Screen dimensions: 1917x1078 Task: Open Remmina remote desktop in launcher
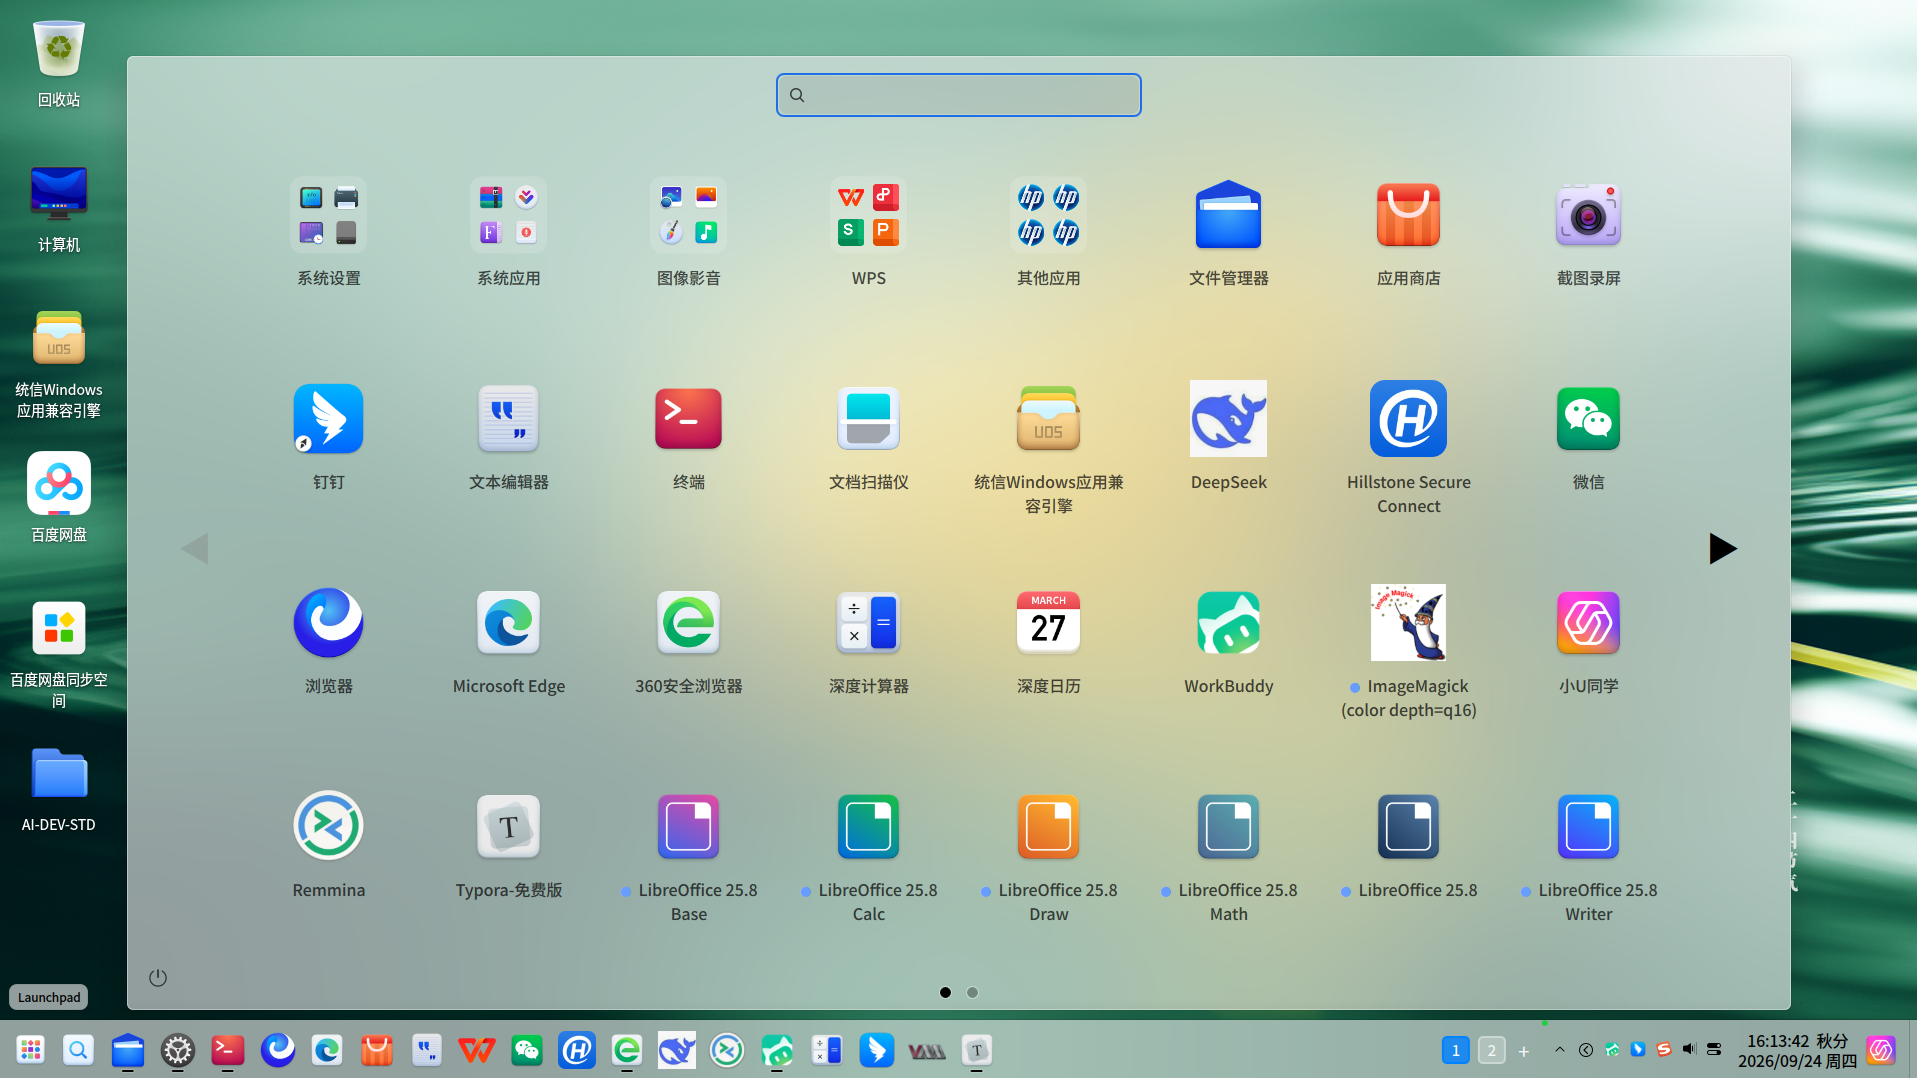328,826
